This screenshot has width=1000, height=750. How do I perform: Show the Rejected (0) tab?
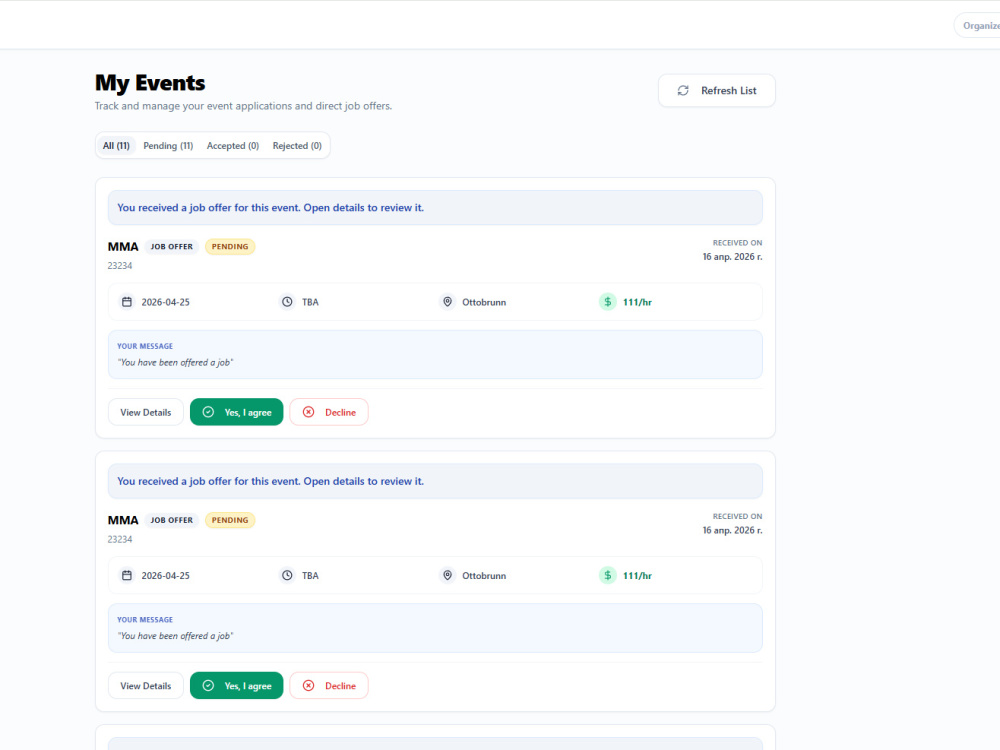click(x=297, y=145)
